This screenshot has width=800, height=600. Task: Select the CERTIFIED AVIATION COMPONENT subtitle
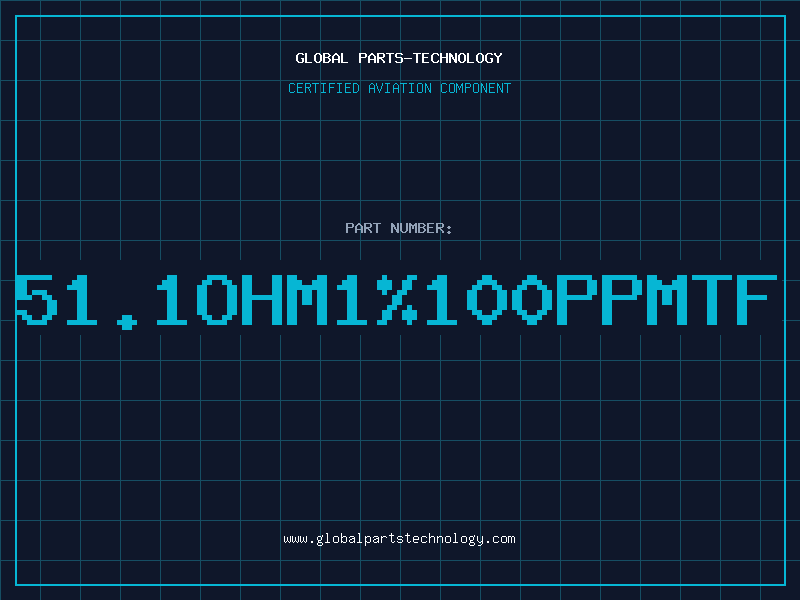[399, 88]
